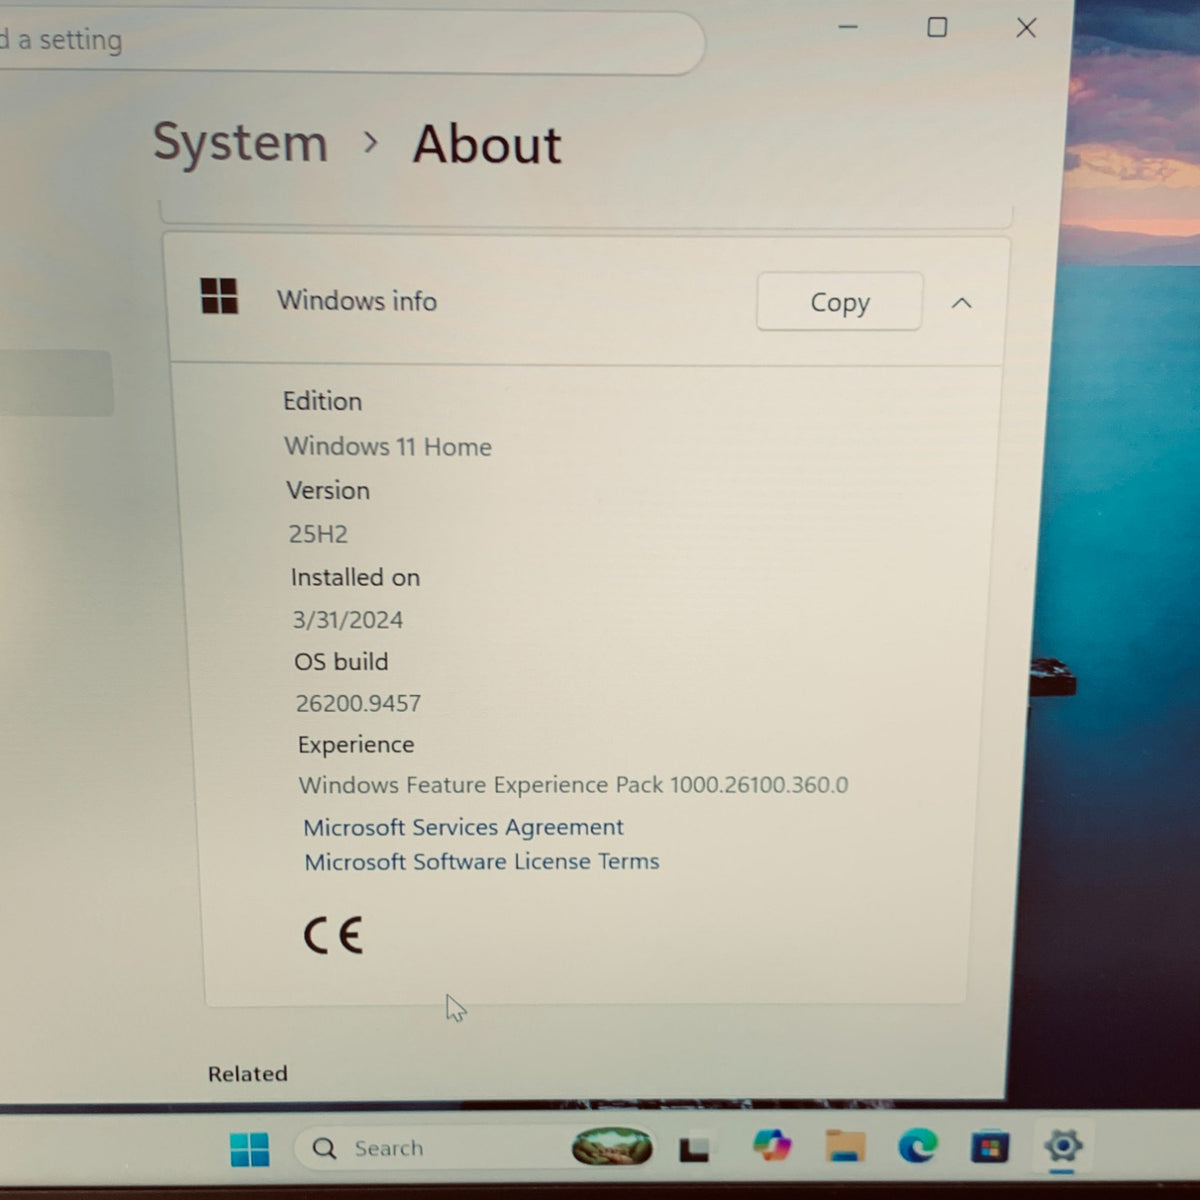The width and height of the screenshot is (1200, 1200).
Task: Launch Microsoft Edge from the taskbar
Action: coord(917,1145)
